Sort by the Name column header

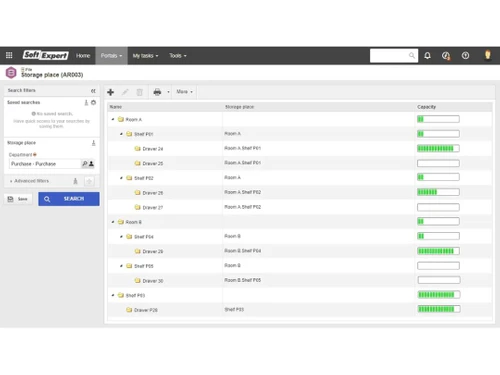coord(116,107)
